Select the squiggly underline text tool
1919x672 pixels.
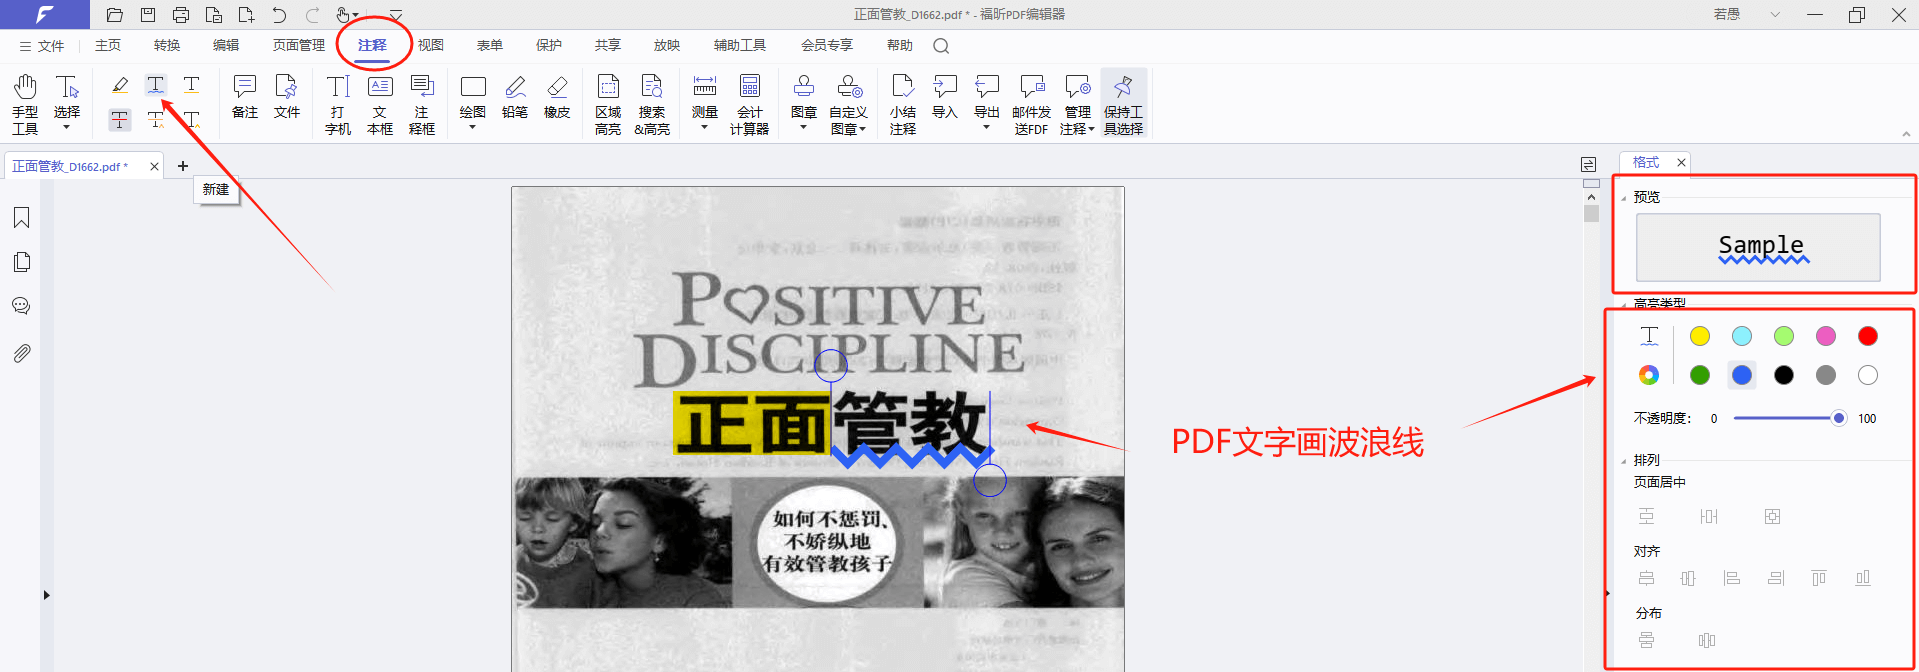click(155, 85)
